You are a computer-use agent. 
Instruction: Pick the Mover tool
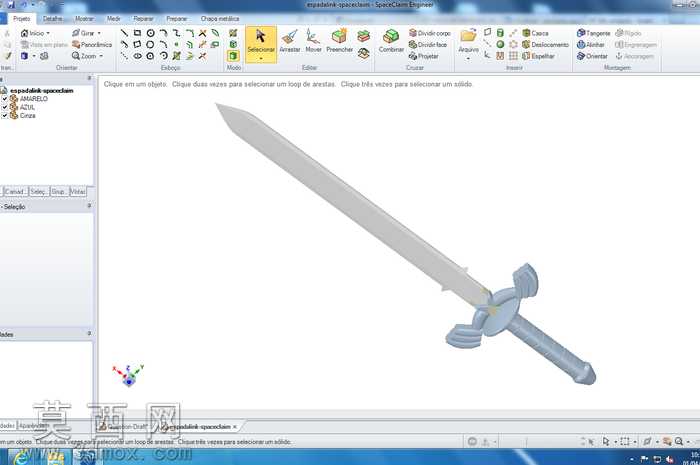[313, 41]
